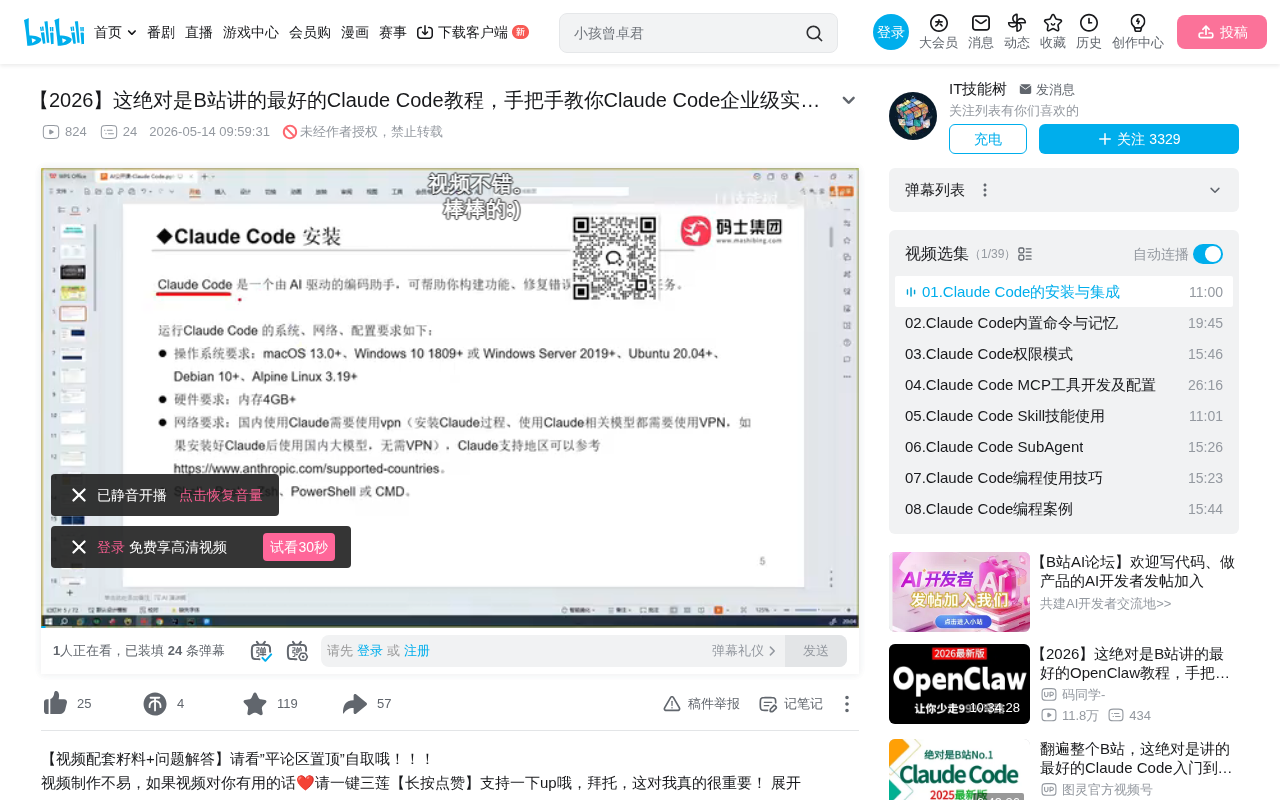Image resolution: width=1280 pixels, height=800 pixels.
Task: Close the 已静音开播 notice
Action: 79,495
